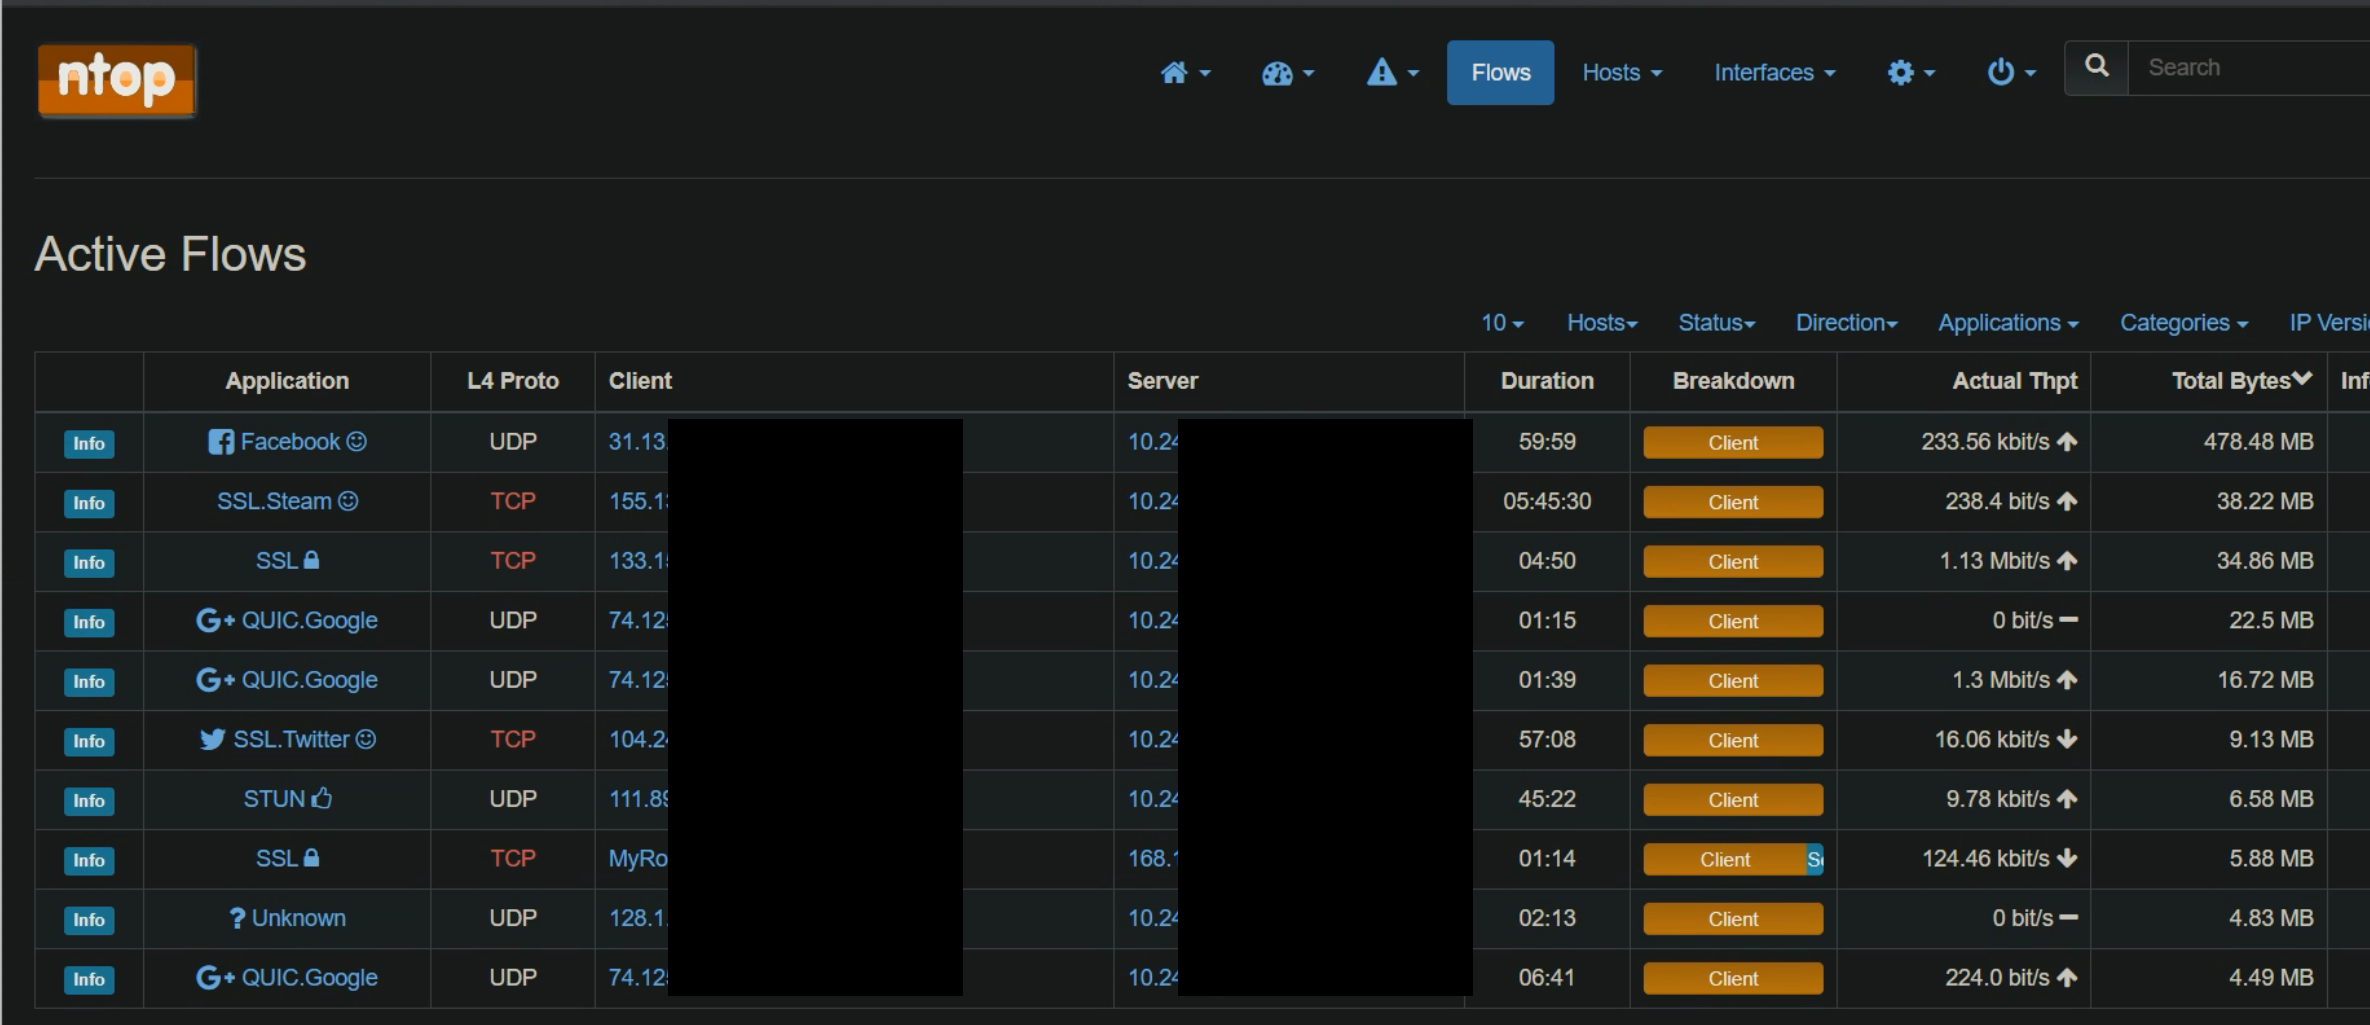This screenshot has width=2370, height=1025.
Task: Click the 124.46 kbit/s throughput value
Action: tap(1985, 859)
